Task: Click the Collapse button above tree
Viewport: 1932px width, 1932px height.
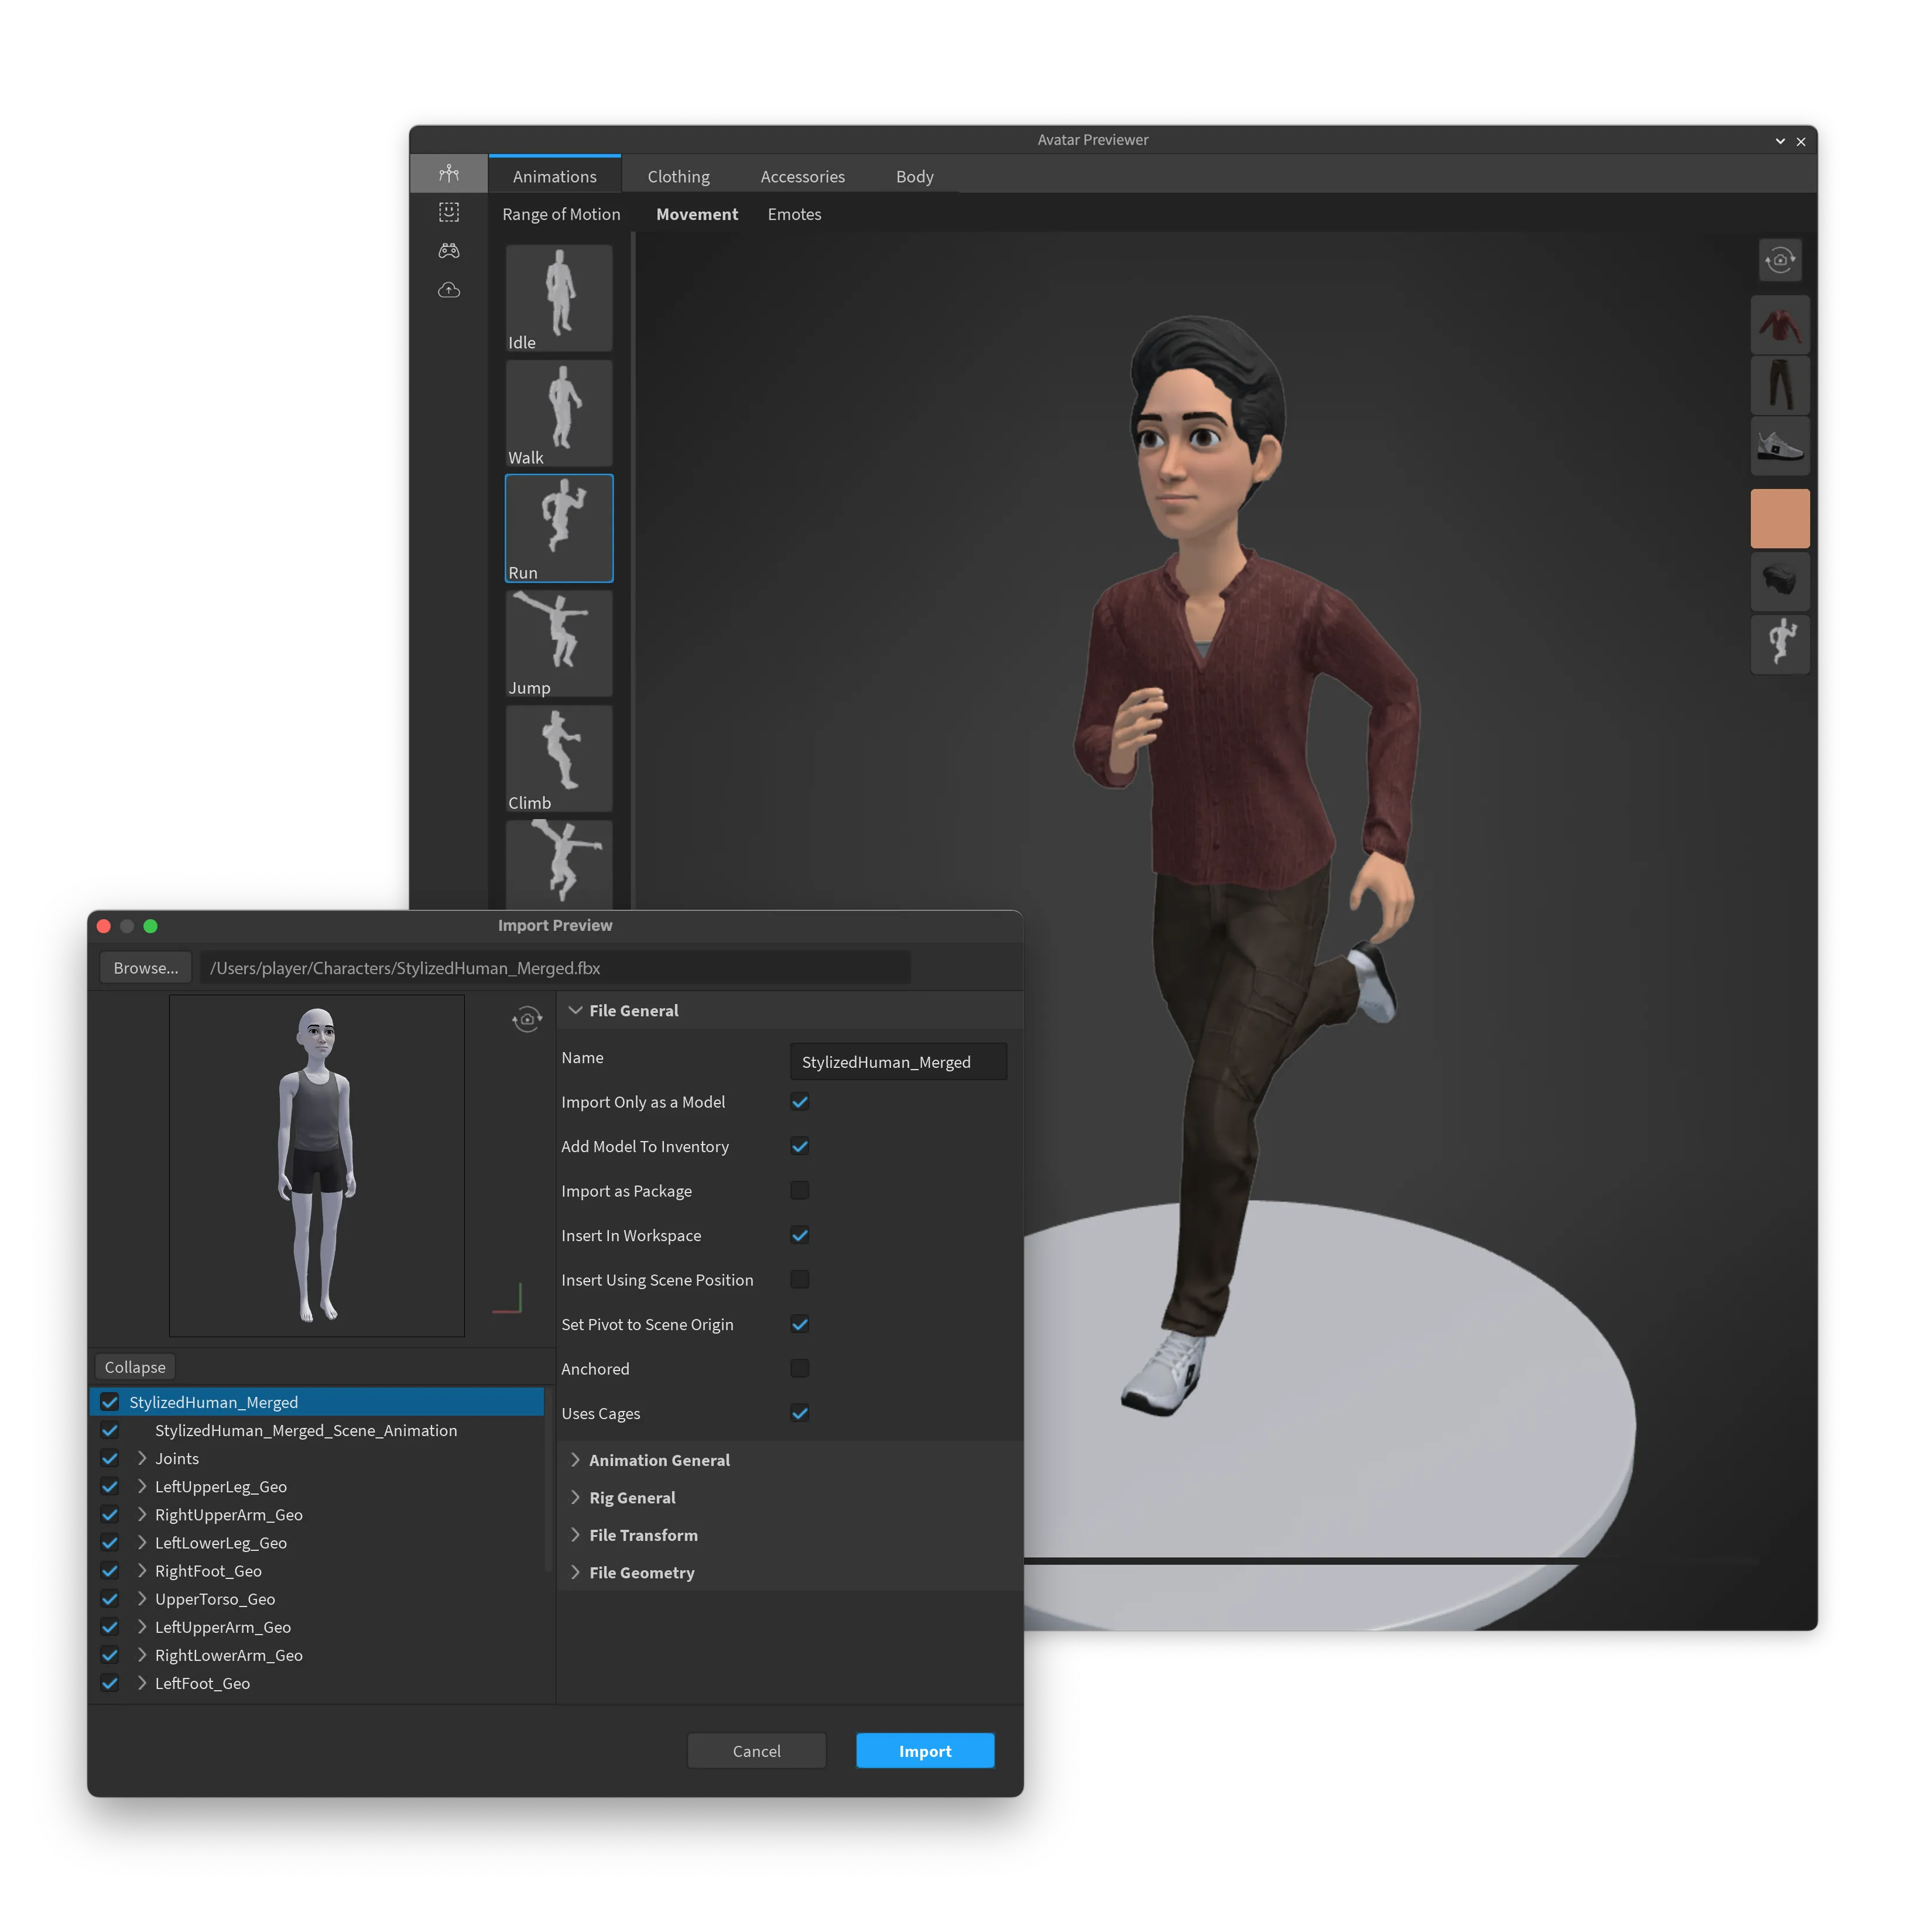Action: tap(135, 1367)
